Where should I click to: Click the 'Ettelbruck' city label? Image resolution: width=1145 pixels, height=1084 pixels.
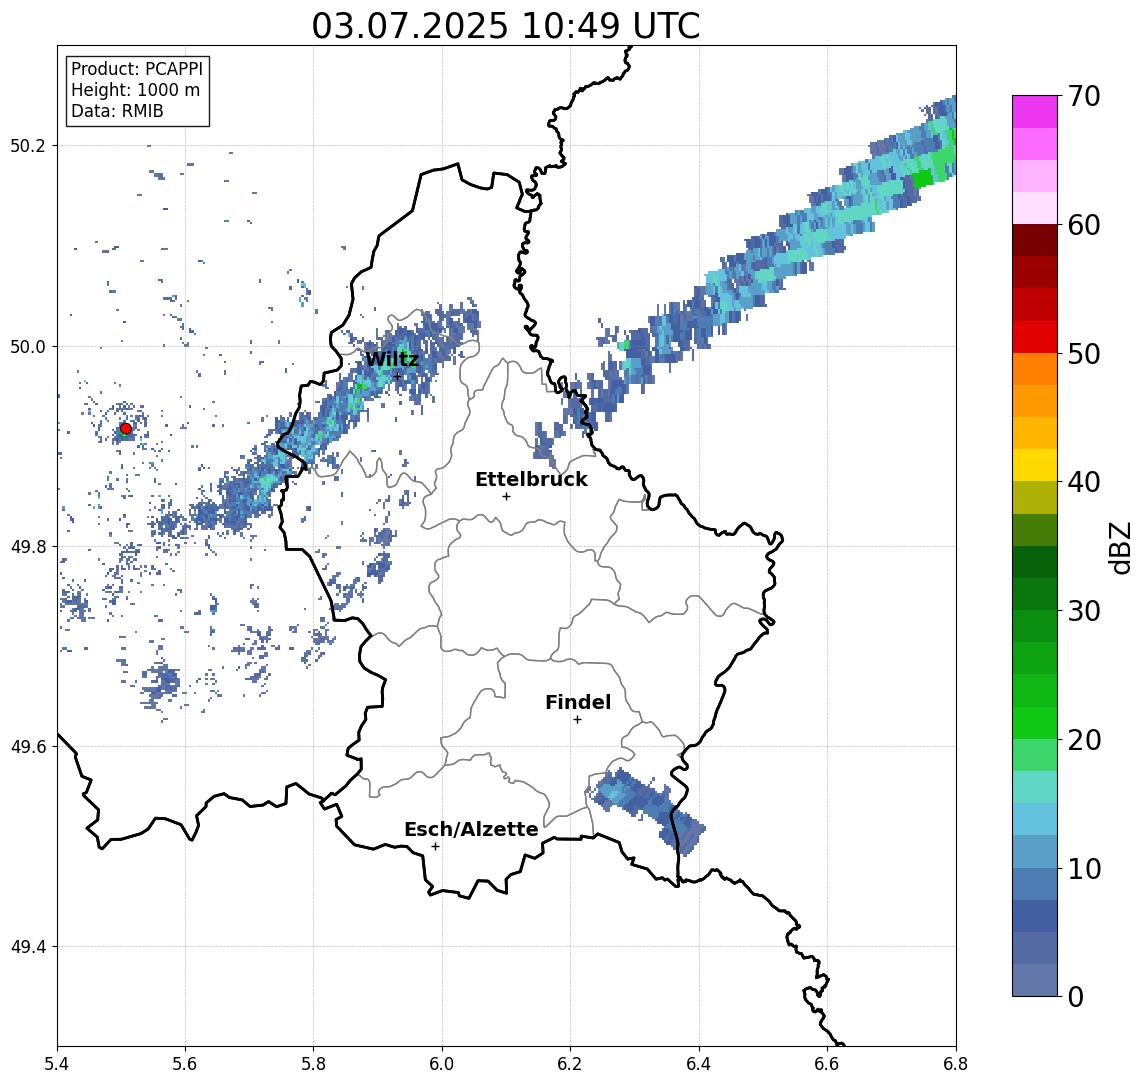(x=531, y=479)
